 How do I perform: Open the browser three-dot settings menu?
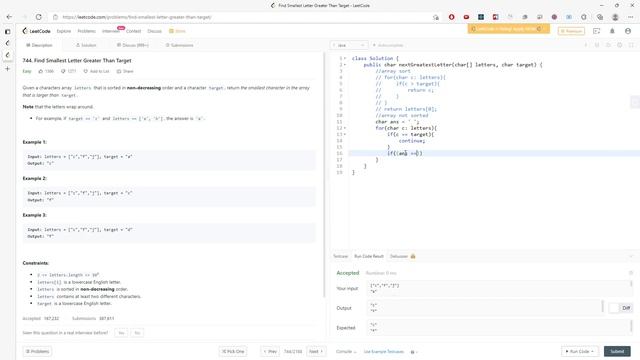pyautogui.click(x=631, y=17)
